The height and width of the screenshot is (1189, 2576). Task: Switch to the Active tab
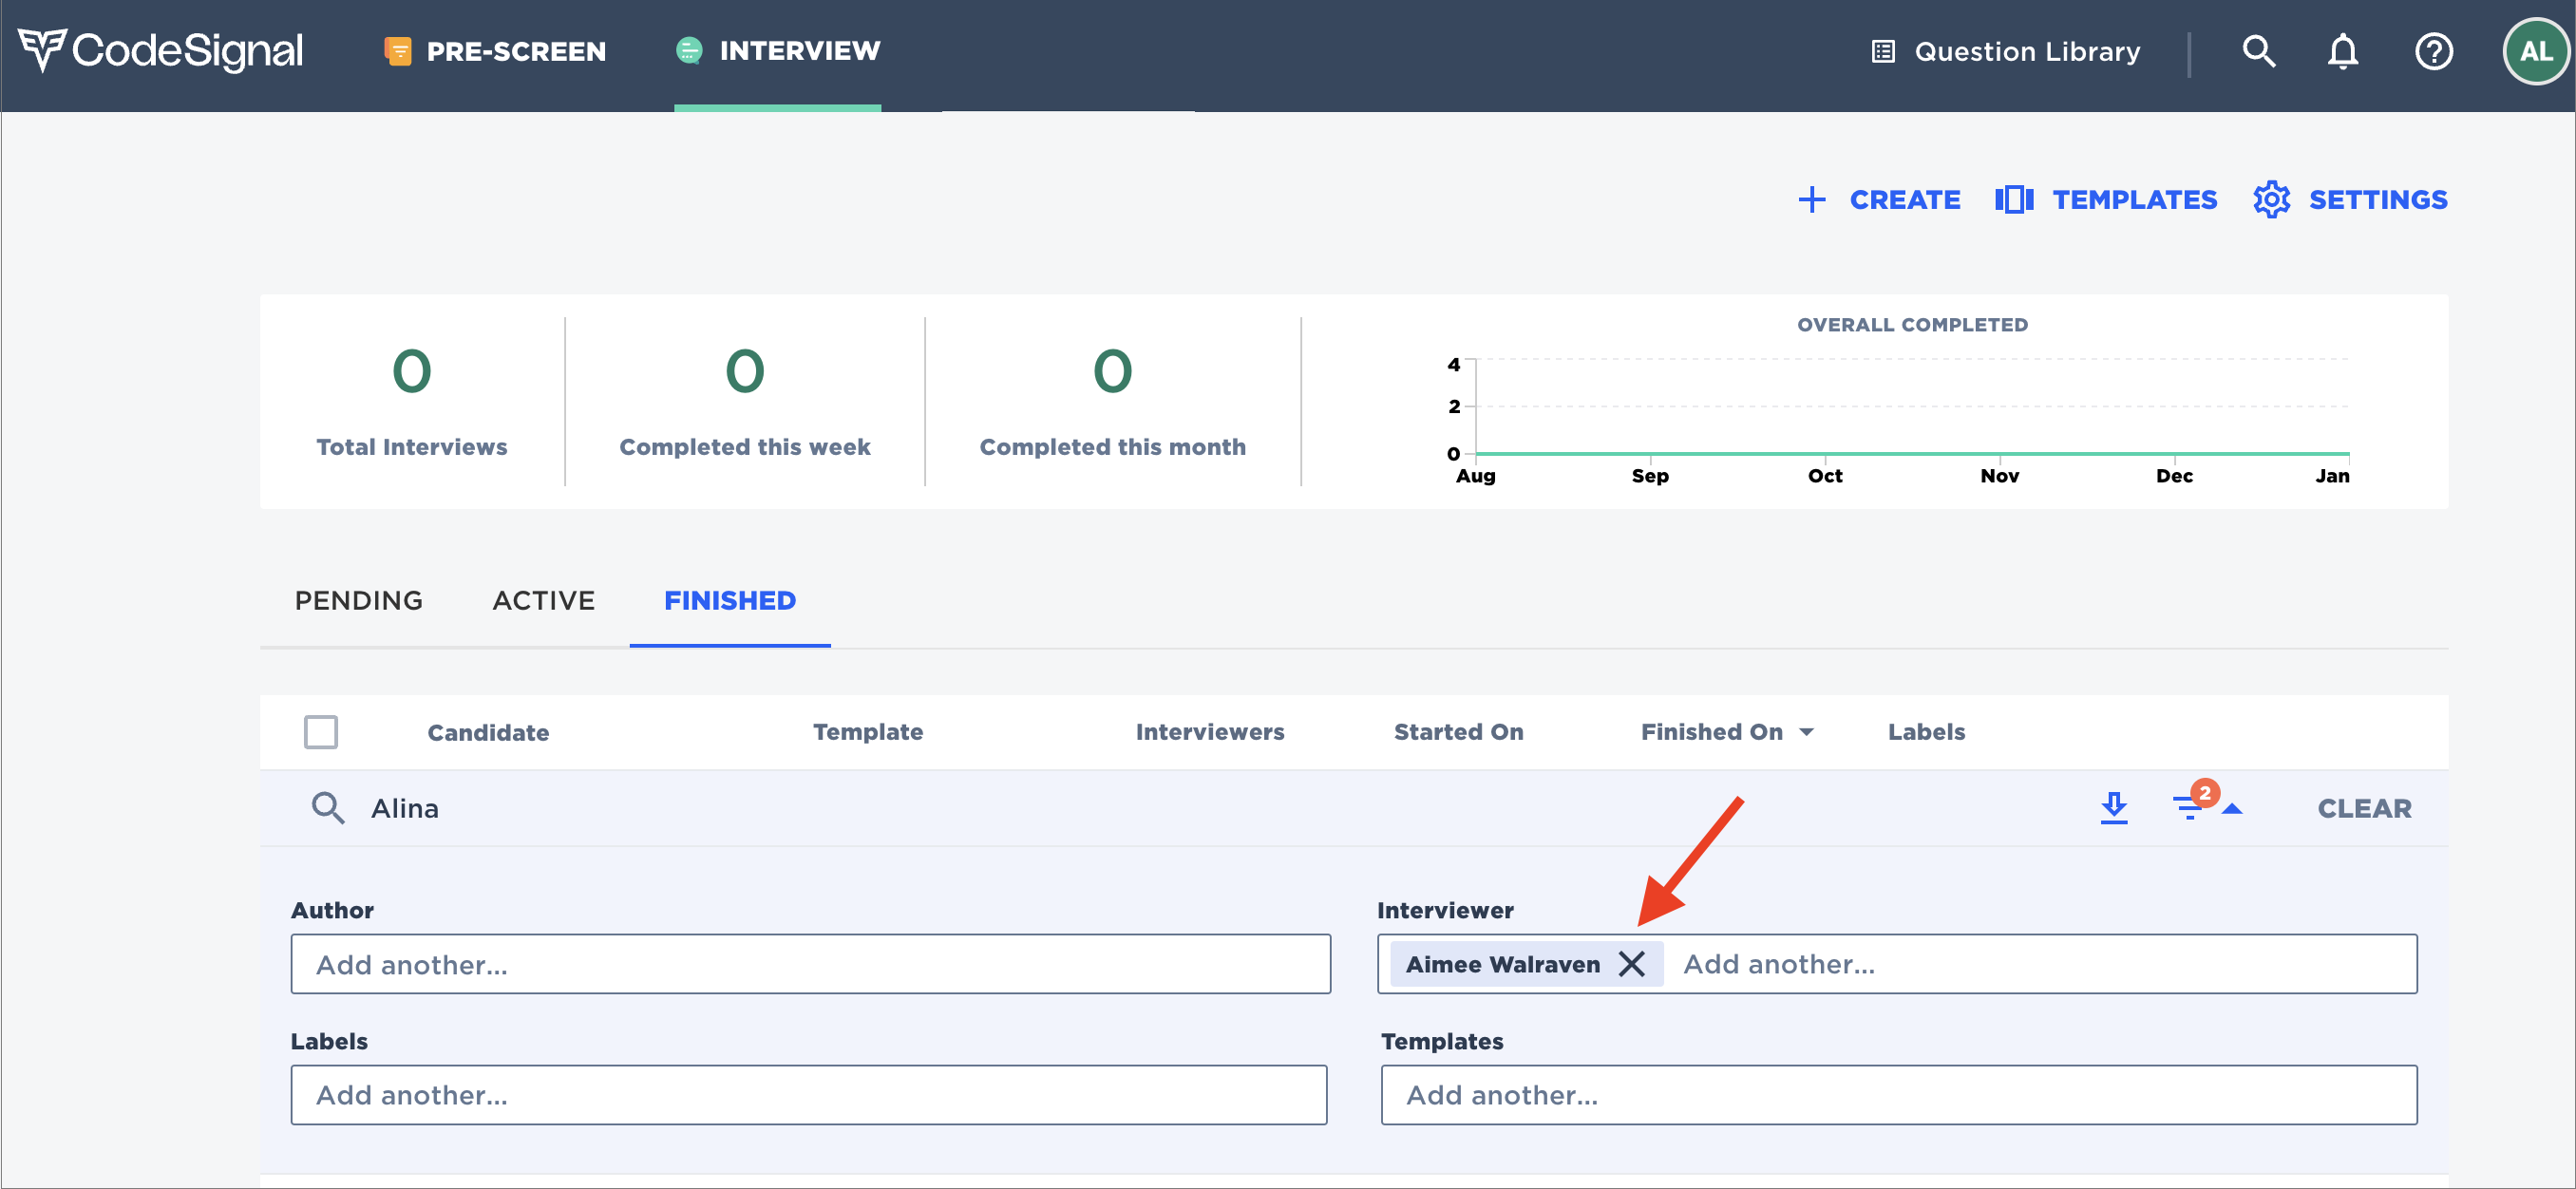pyautogui.click(x=543, y=600)
